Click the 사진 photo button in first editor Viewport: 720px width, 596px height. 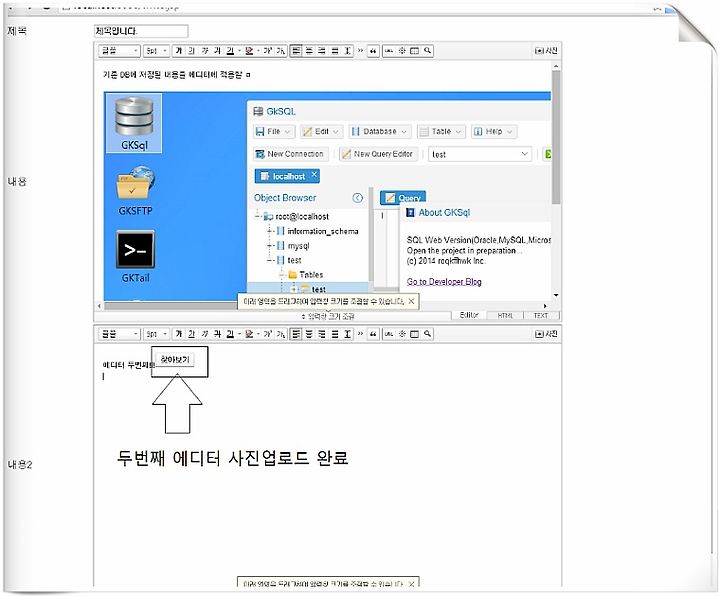pos(546,51)
